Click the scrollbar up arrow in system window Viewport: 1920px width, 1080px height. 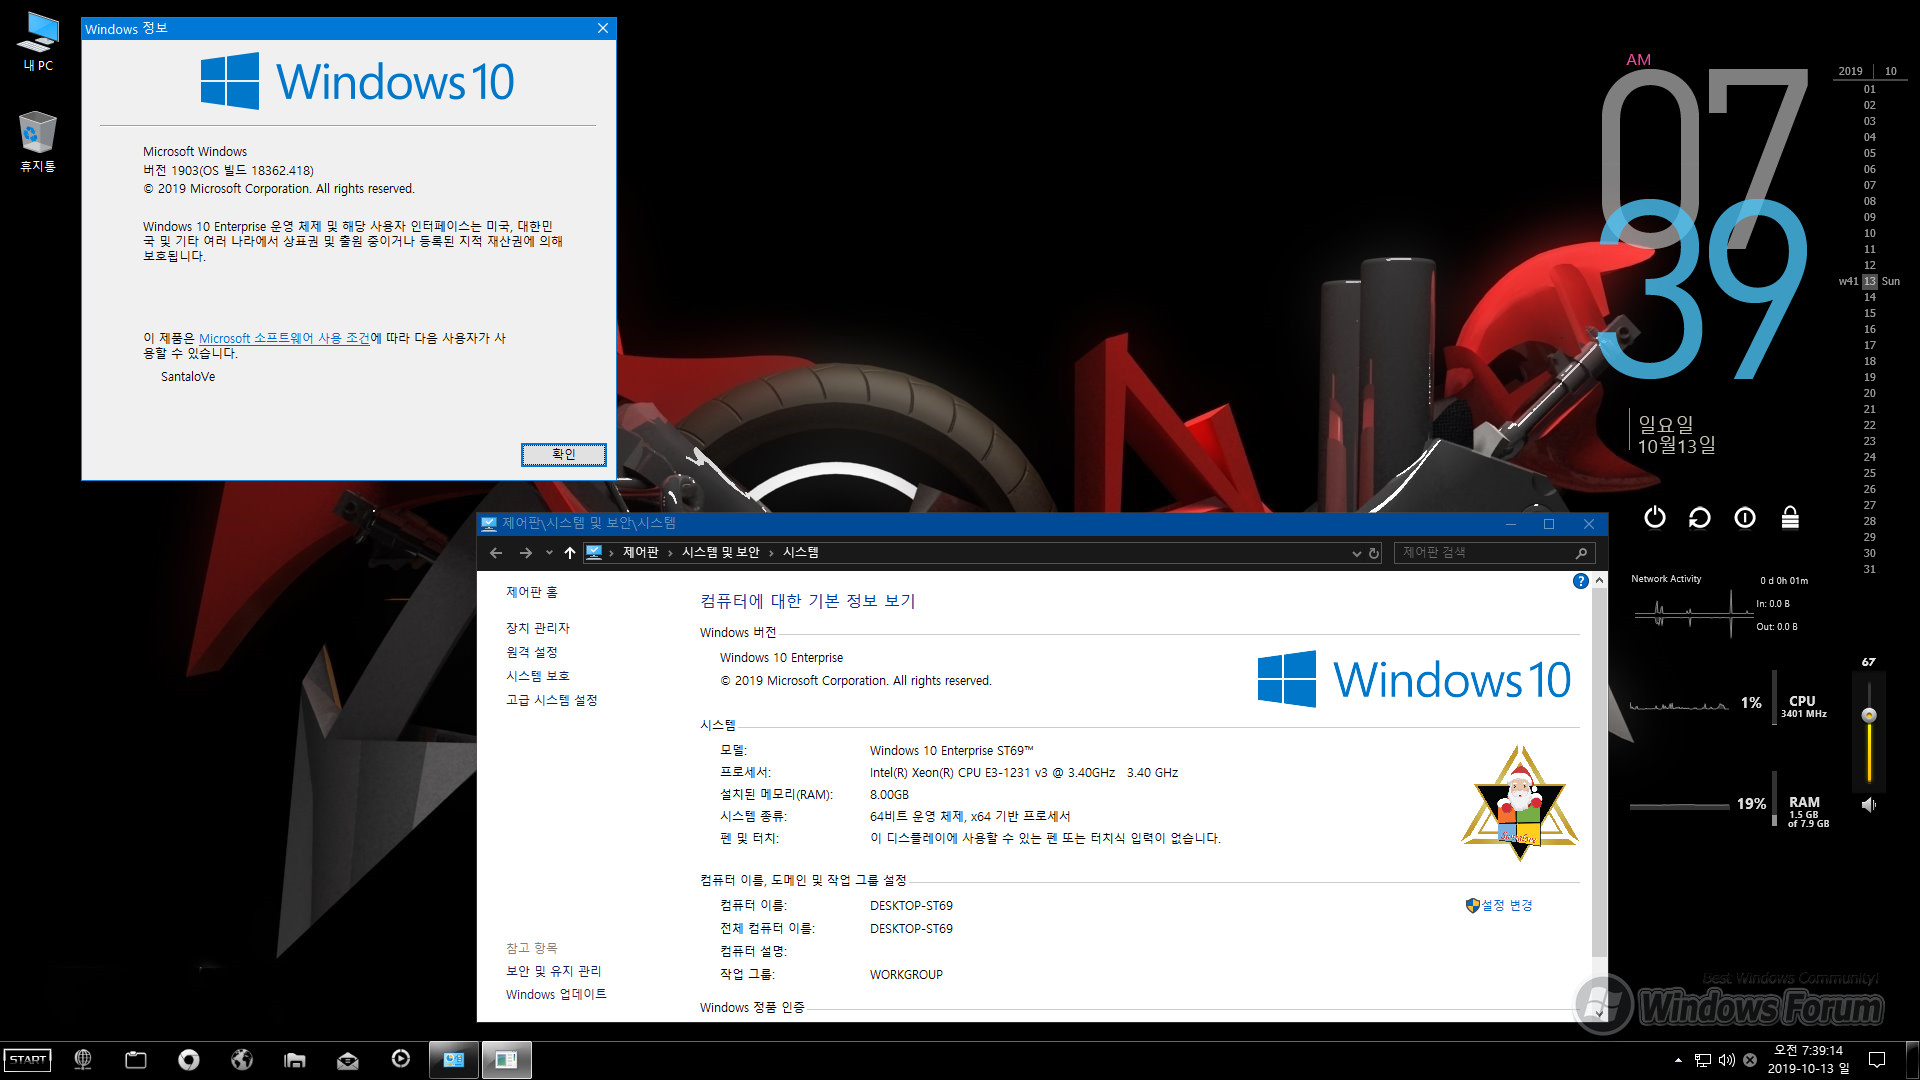(x=1599, y=580)
